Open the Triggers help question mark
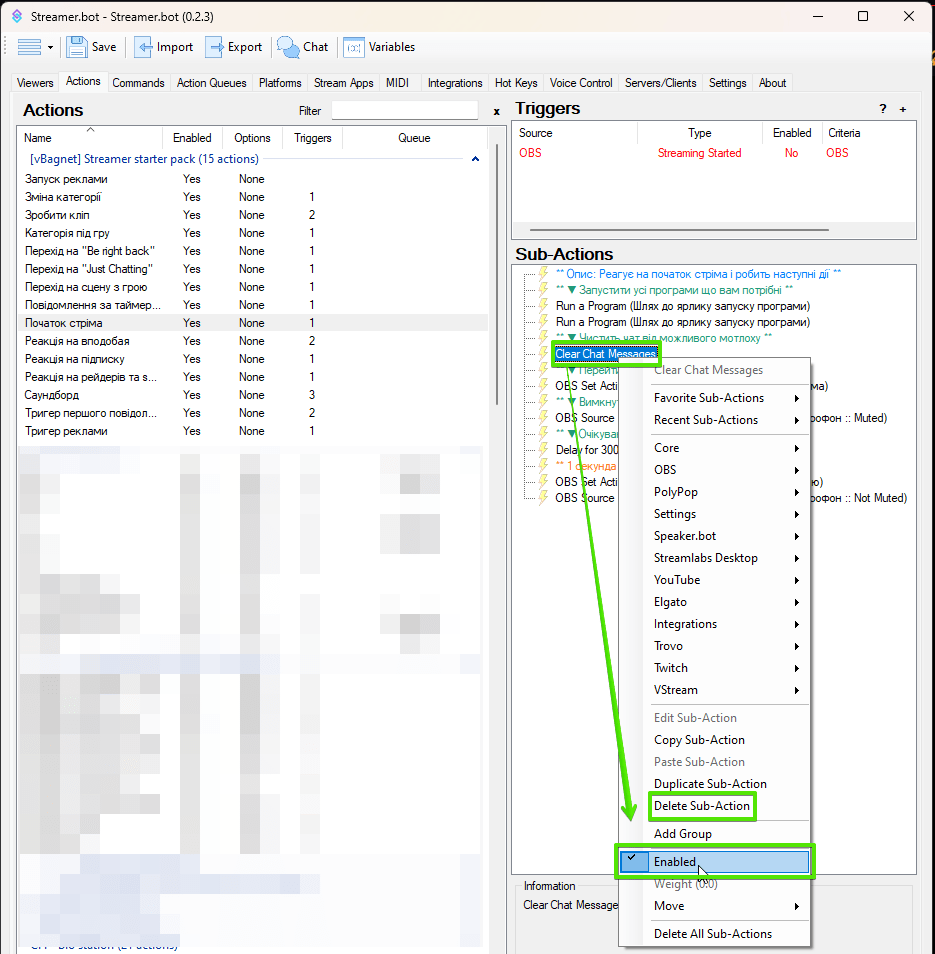Image resolution: width=935 pixels, height=954 pixels. point(883,109)
